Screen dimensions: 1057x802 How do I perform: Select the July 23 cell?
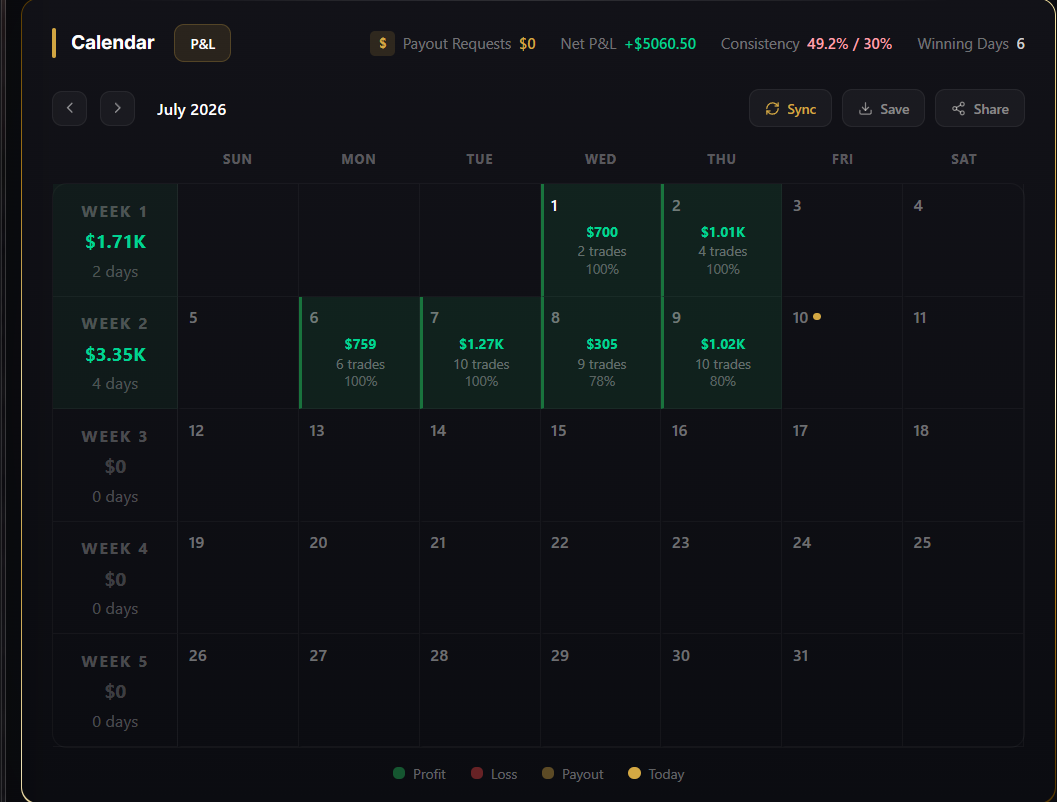[721, 578]
